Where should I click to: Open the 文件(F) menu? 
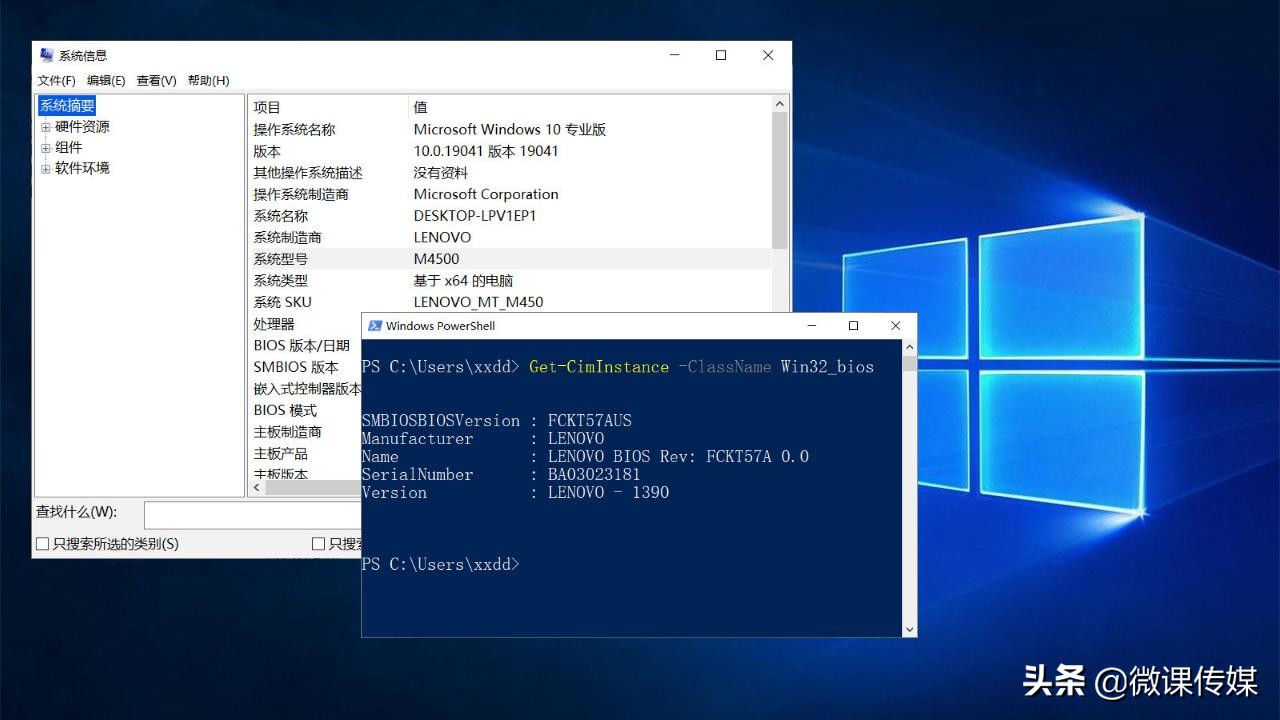57,80
